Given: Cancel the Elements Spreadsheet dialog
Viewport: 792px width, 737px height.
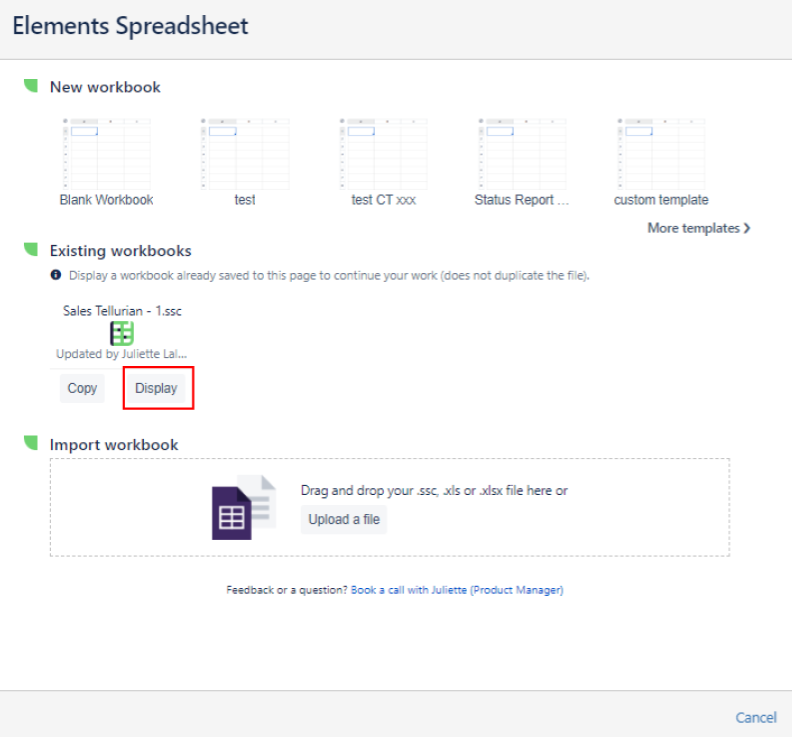Looking at the screenshot, I should tap(755, 717).
